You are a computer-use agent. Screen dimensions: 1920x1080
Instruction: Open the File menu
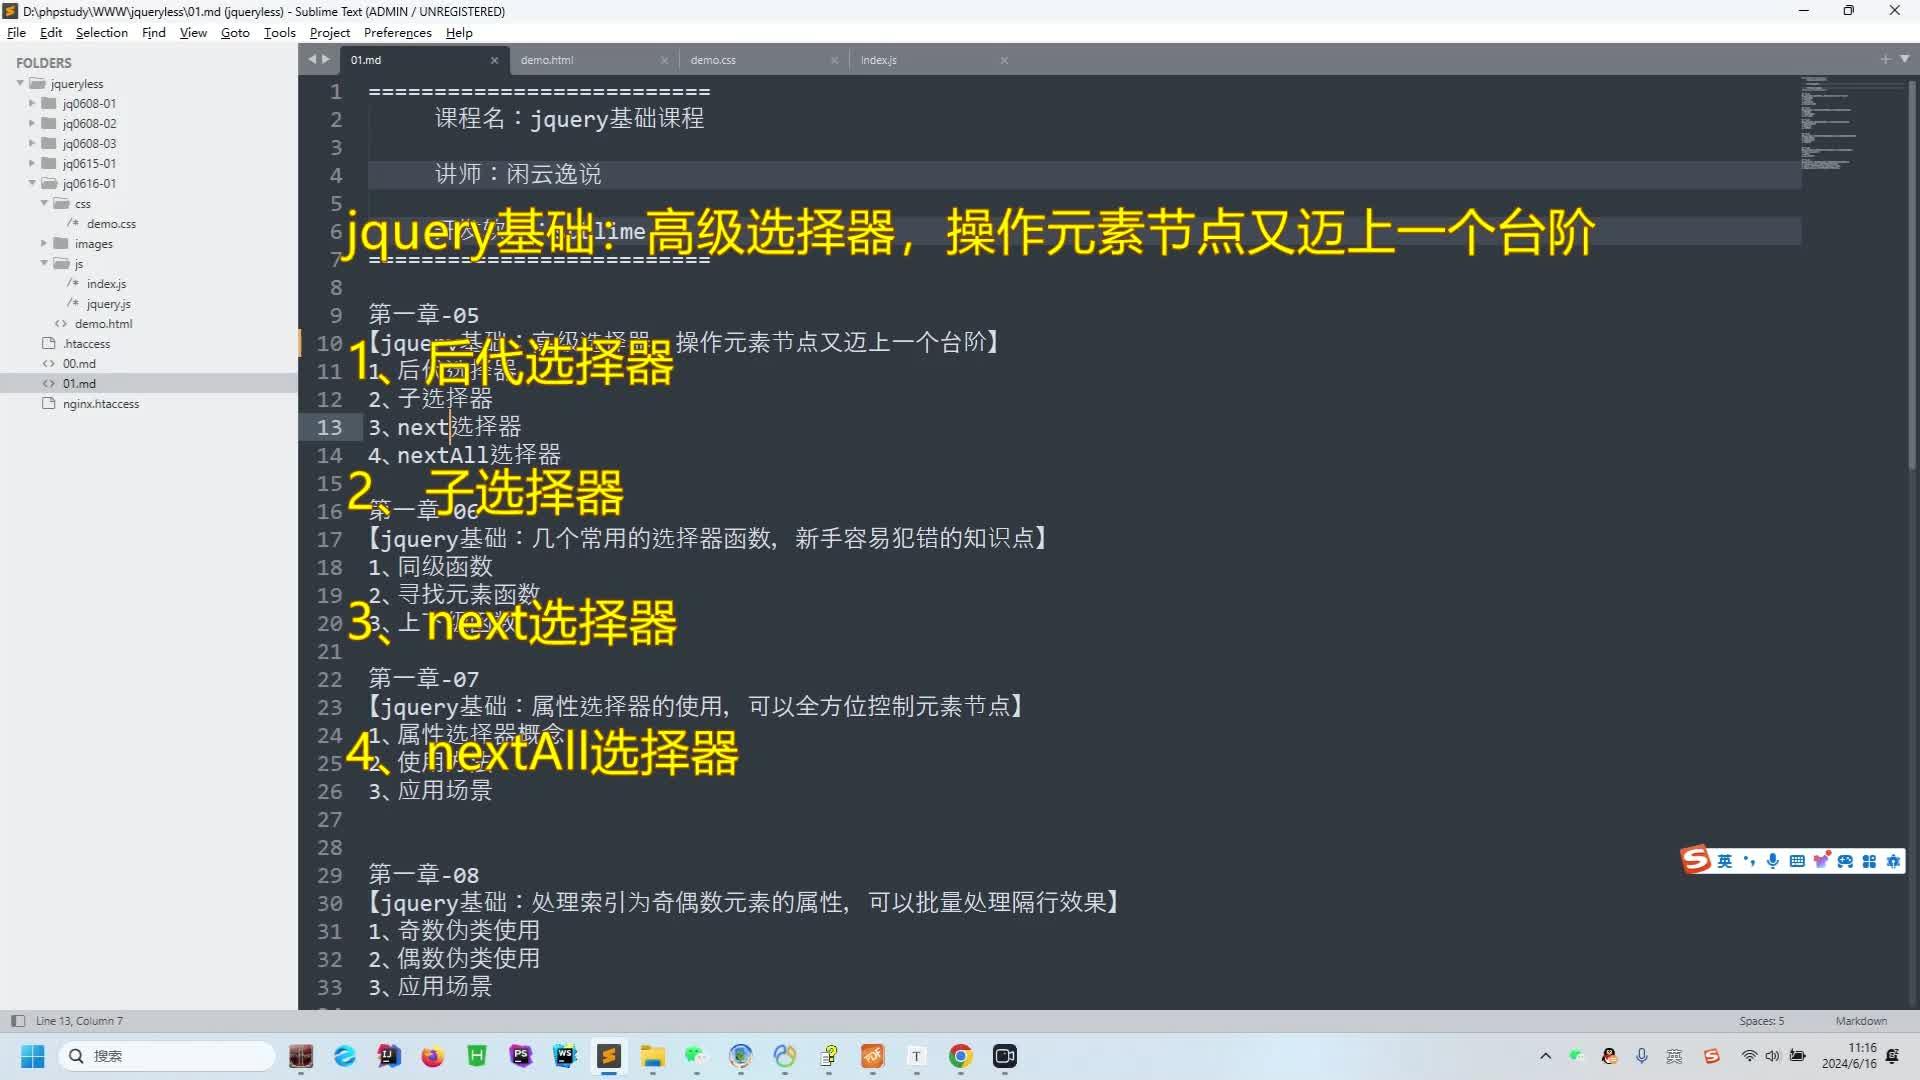point(16,32)
